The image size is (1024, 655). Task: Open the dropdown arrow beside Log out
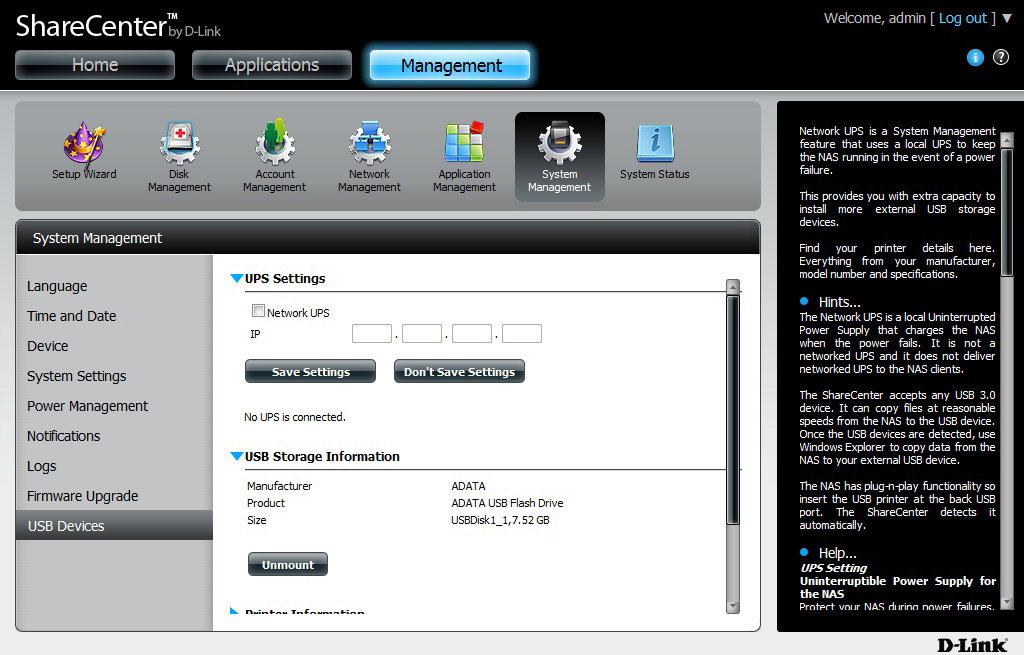point(1006,18)
